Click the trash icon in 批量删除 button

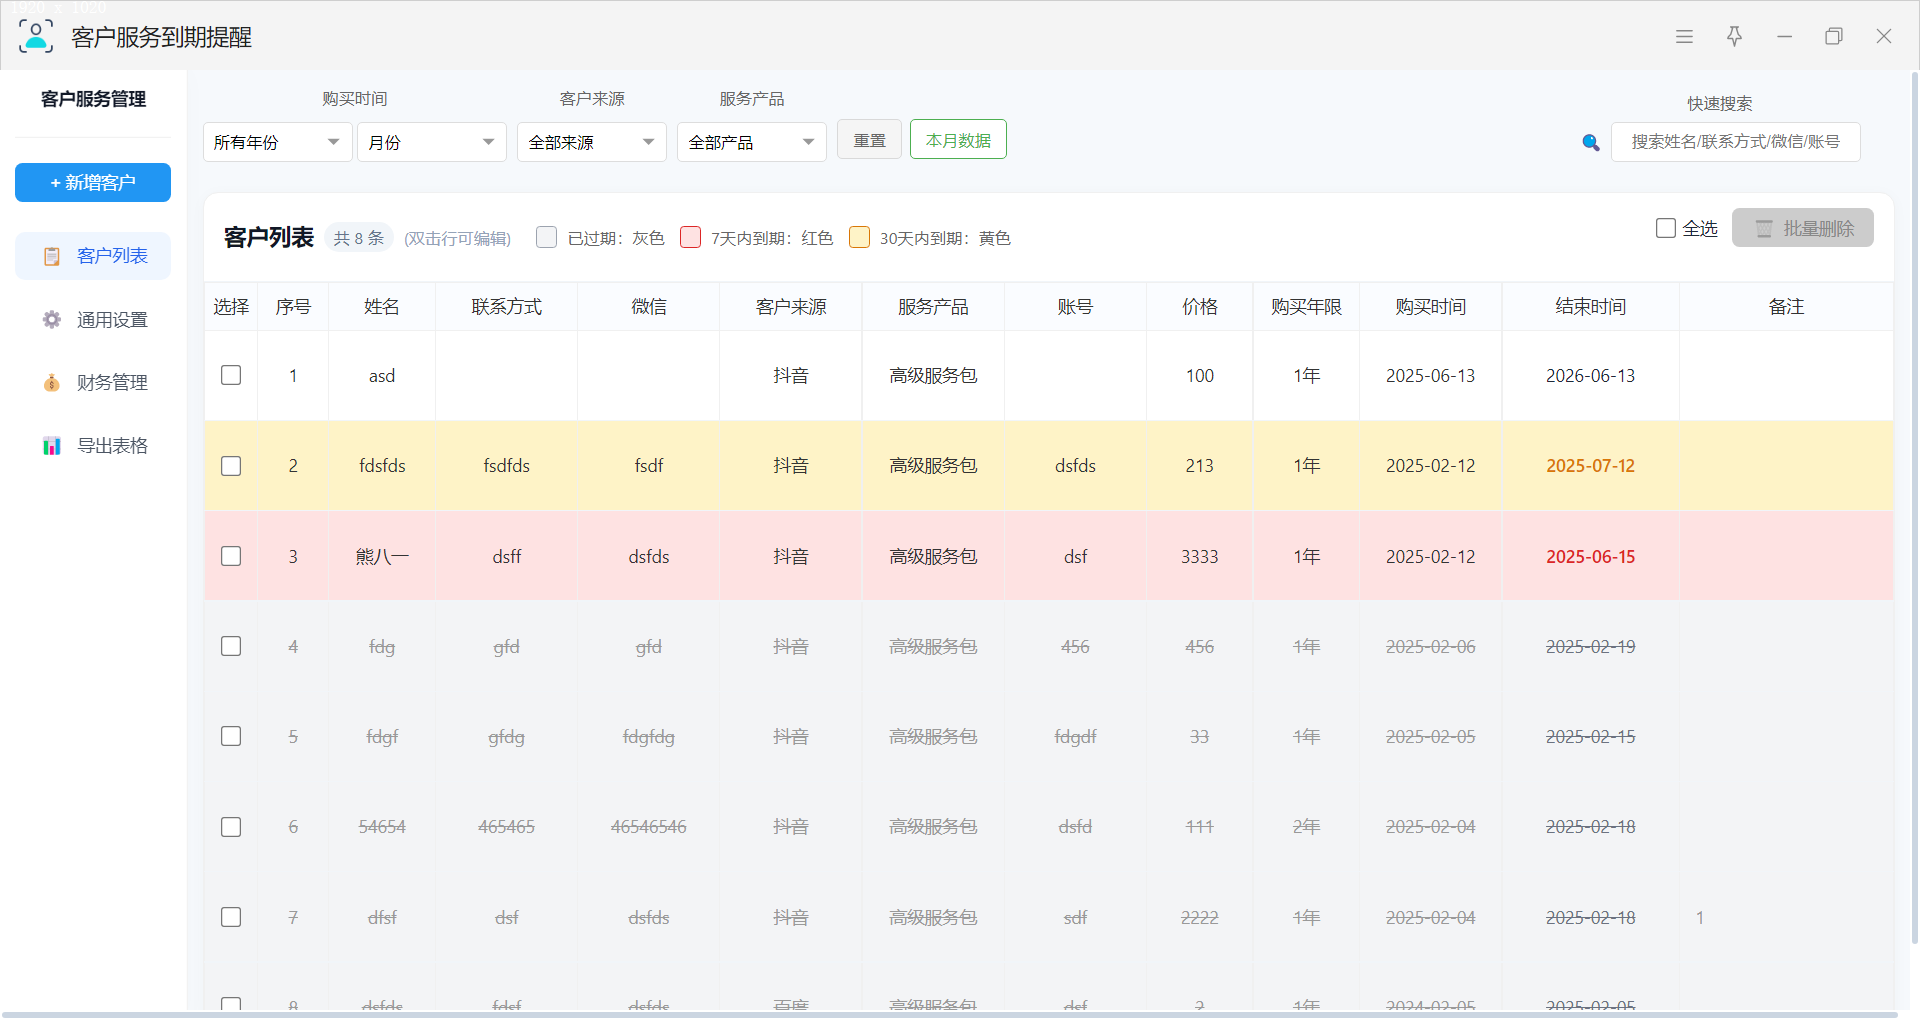[1764, 229]
